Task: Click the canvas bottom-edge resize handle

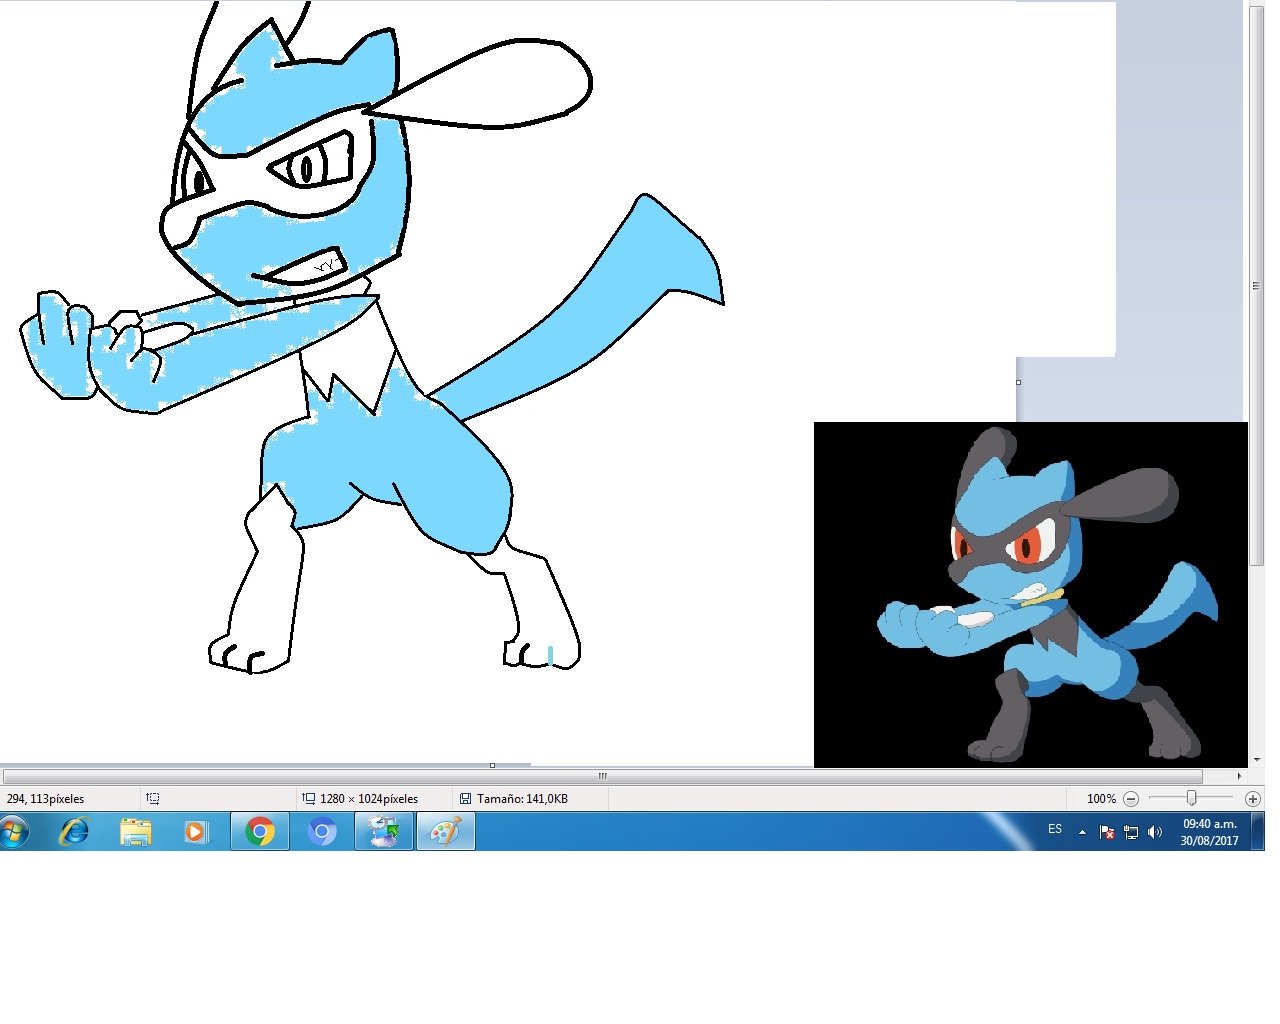Action: [x=492, y=765]
